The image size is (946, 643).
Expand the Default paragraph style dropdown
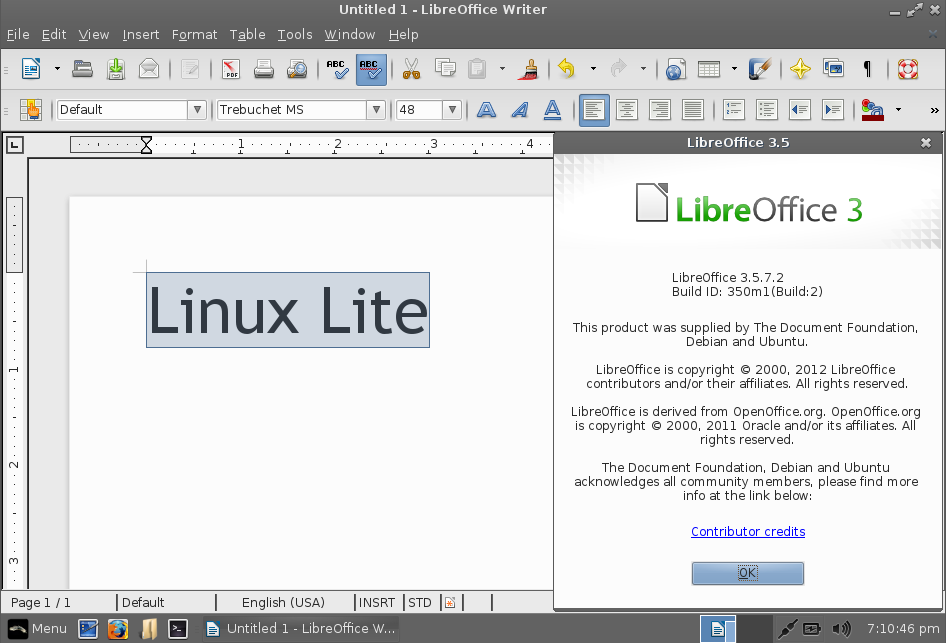[x=197, y=110]
